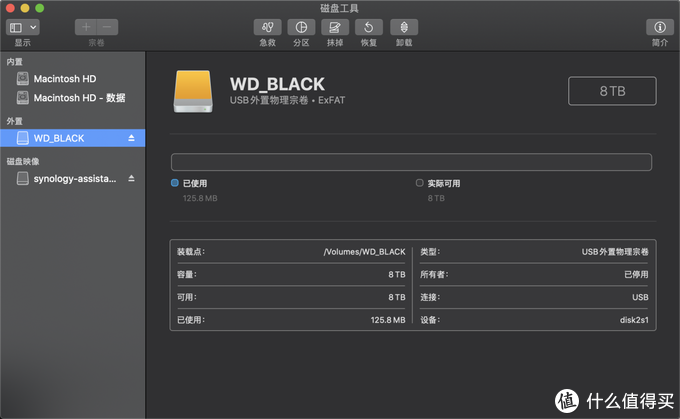Click the Macintosh HD - 数据 disk icon
Image resolution: width=680 pixels, height=419 pixels.
[23, 98]
